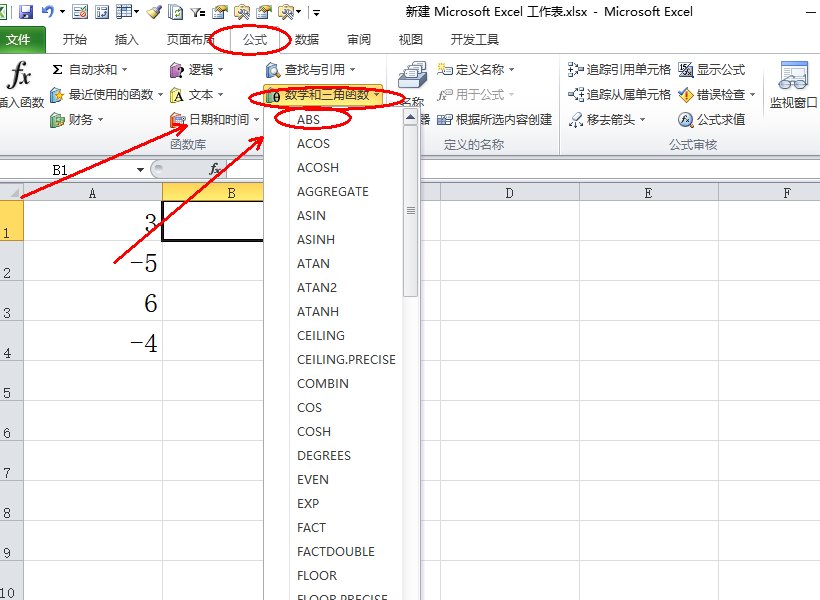Open the Financial (财务) function category
820x600 pixels.
(x=80, y=119)
